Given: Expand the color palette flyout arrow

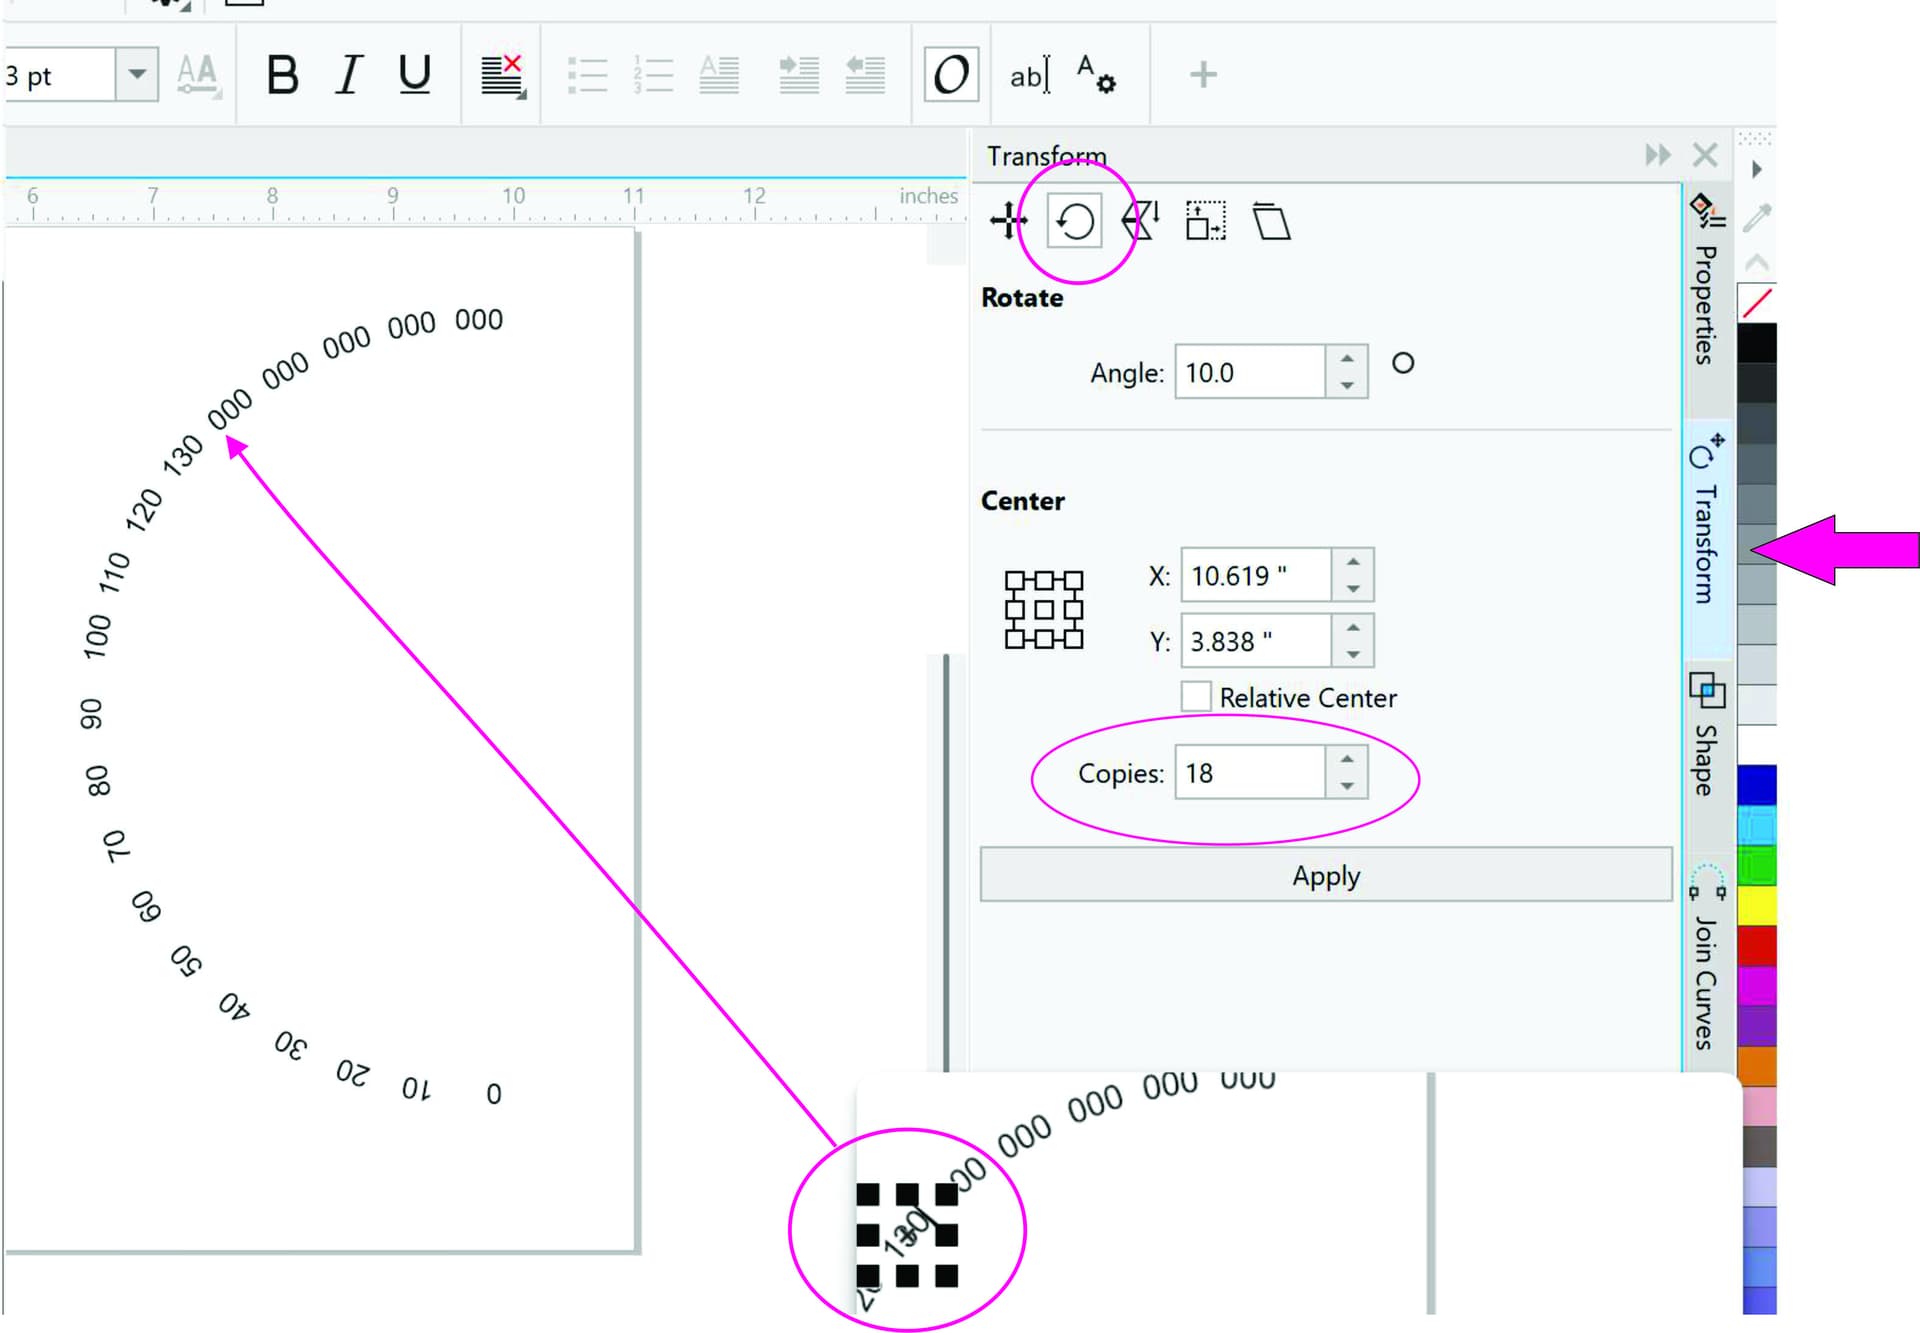Looking at the screenshot, I should tap(1757, 169).
